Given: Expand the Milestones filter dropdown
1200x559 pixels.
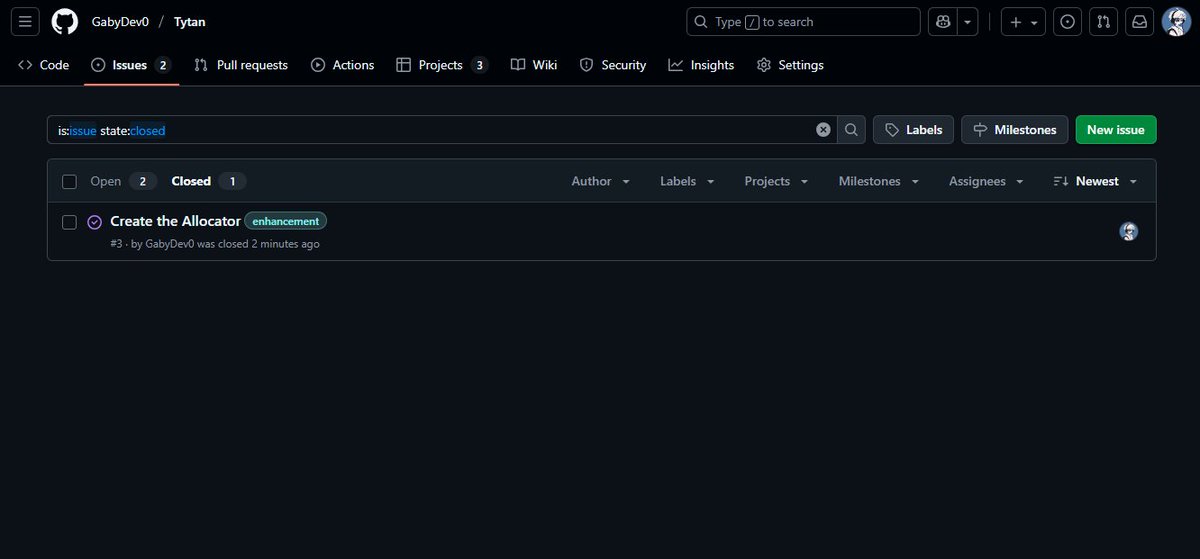Looking at the screenshot, I should tap(879, 181).
